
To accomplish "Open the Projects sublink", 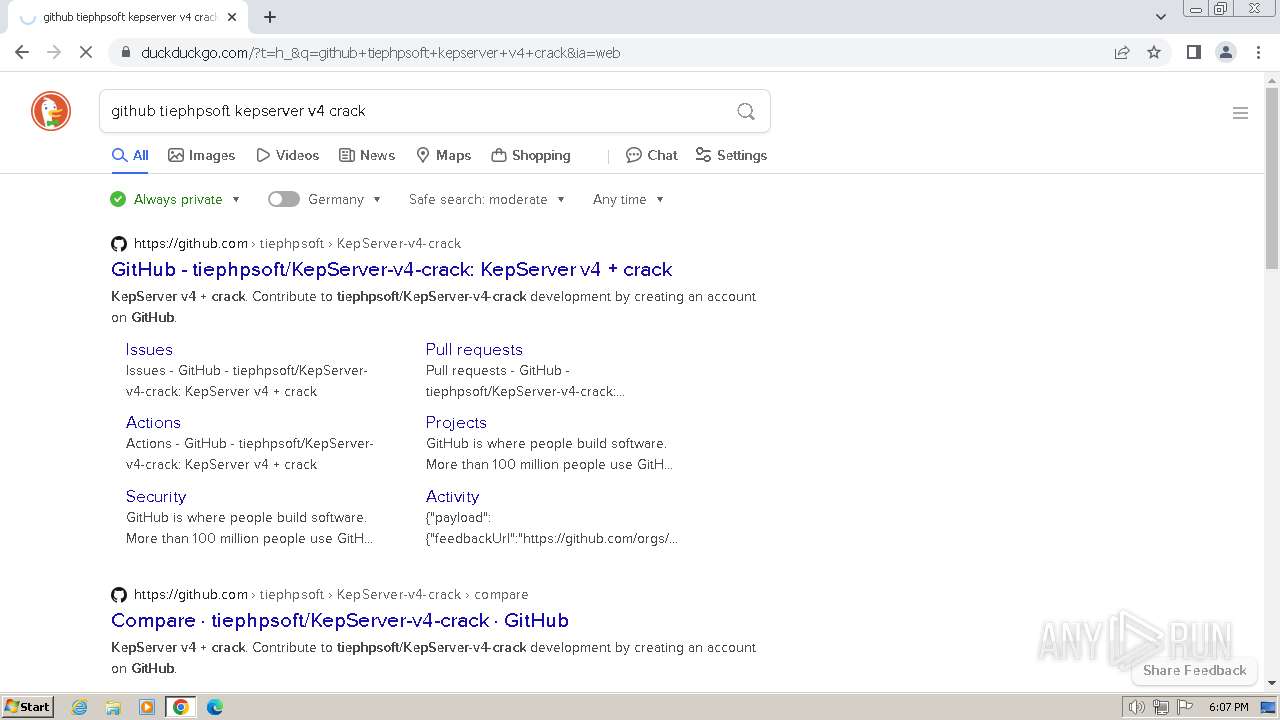I will point(456,422).
